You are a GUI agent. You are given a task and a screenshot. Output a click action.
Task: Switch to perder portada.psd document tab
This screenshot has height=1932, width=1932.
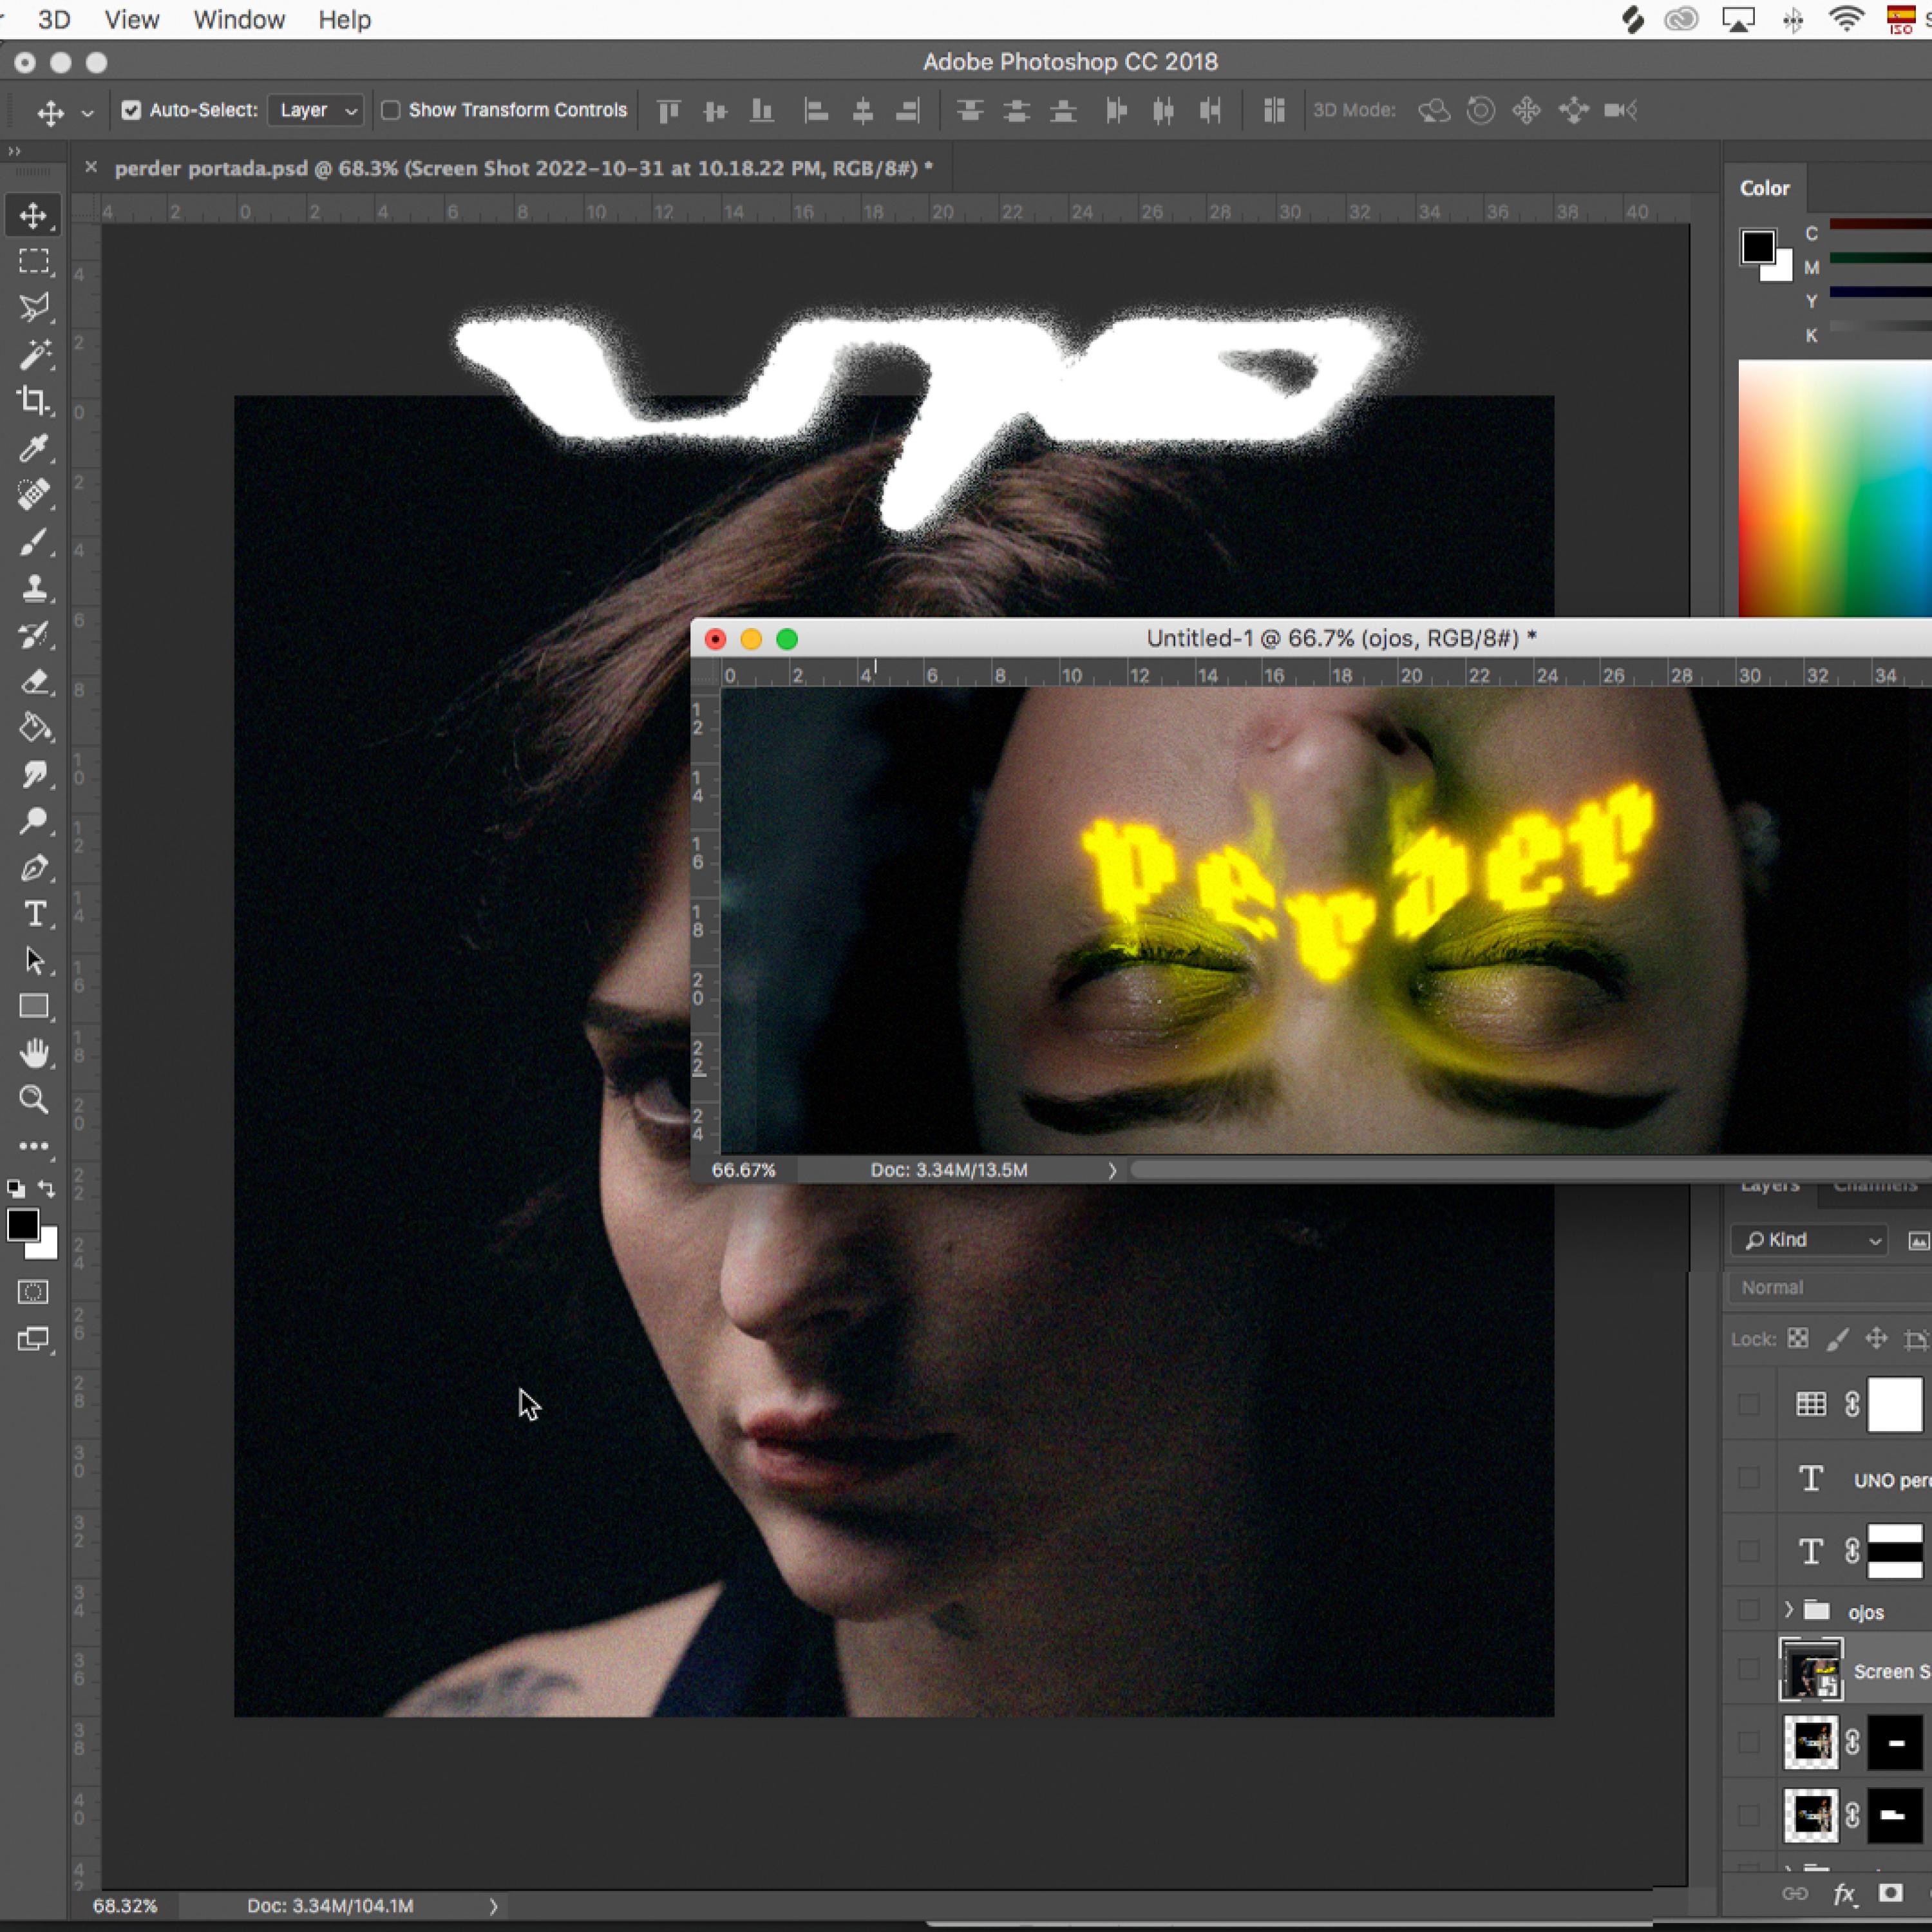point(522,168)
